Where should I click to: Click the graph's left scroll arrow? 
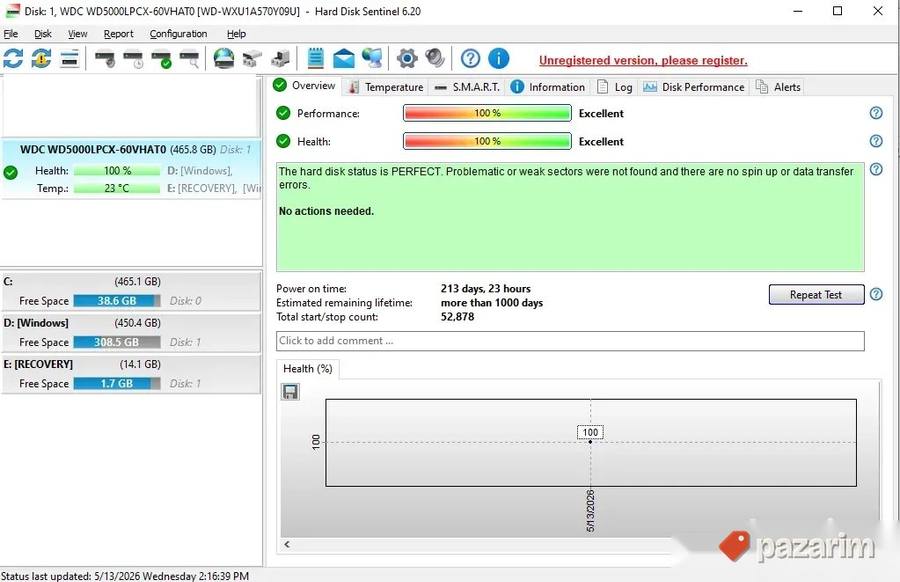coord(287,544)
